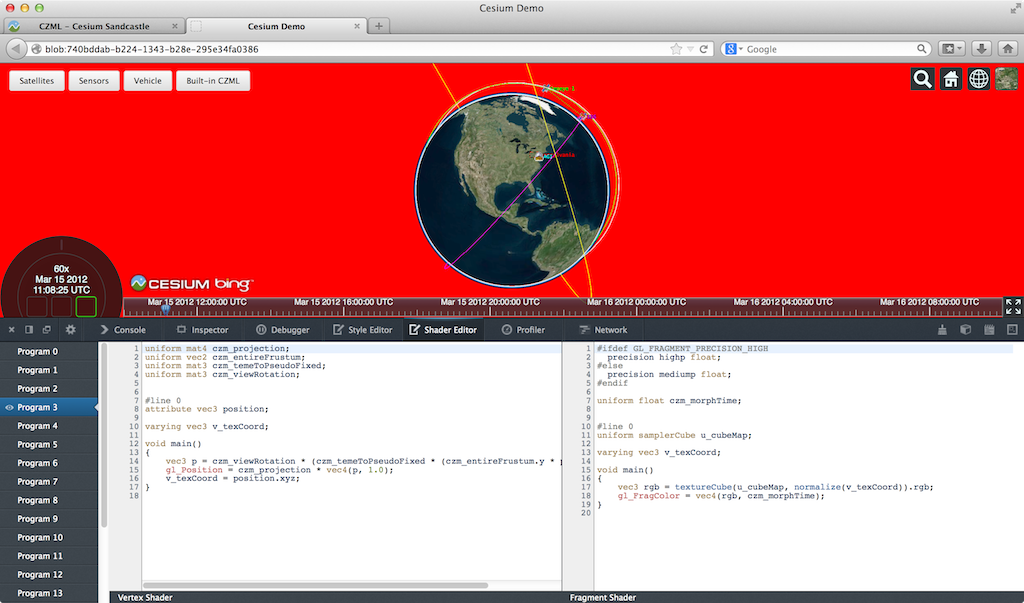This screenshot has width=1024, height=603.
Task: Focus the blob URL address bar
Action: tap(356, 49)
